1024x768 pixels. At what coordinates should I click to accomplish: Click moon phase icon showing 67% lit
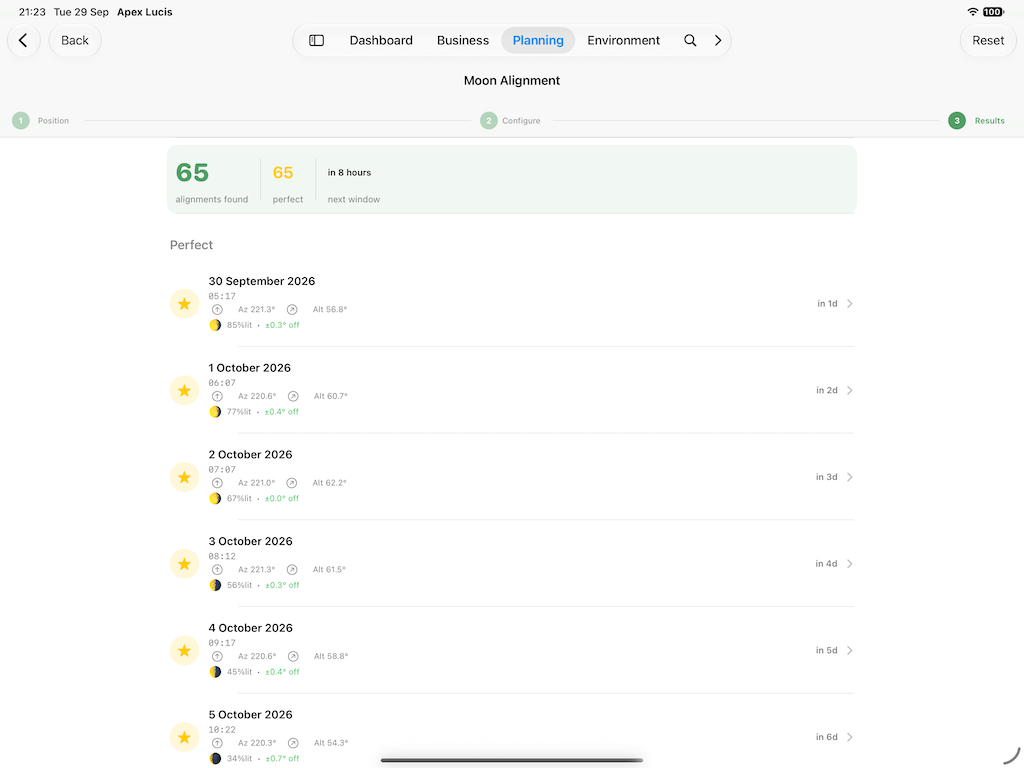coord(215,498)
